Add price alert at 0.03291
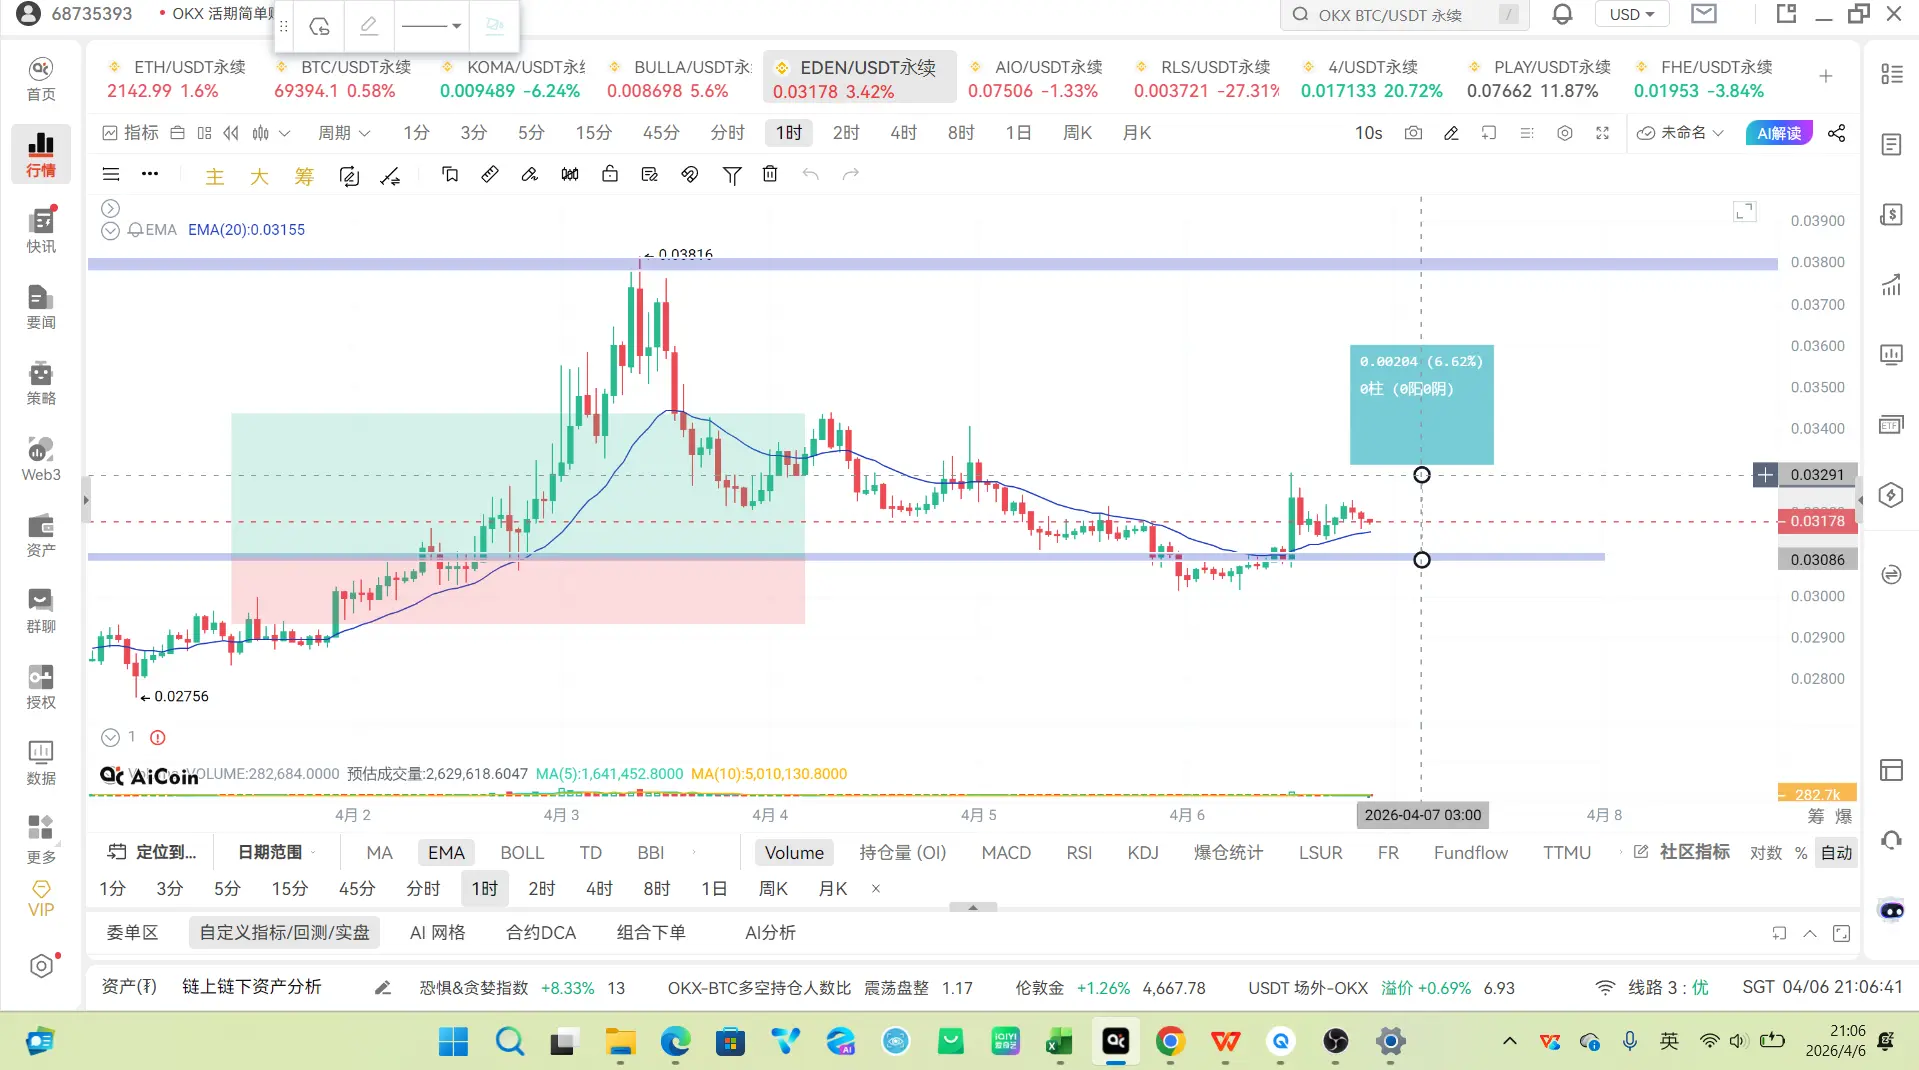The width and height of the screenshot is (1919, 1070). pos(1765,475)
